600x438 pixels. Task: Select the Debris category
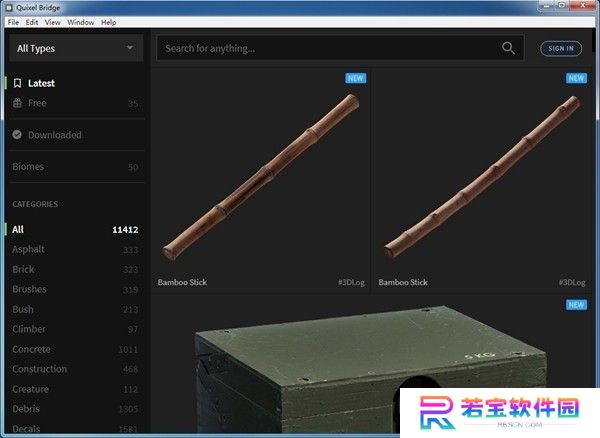[x=75, y=409]
